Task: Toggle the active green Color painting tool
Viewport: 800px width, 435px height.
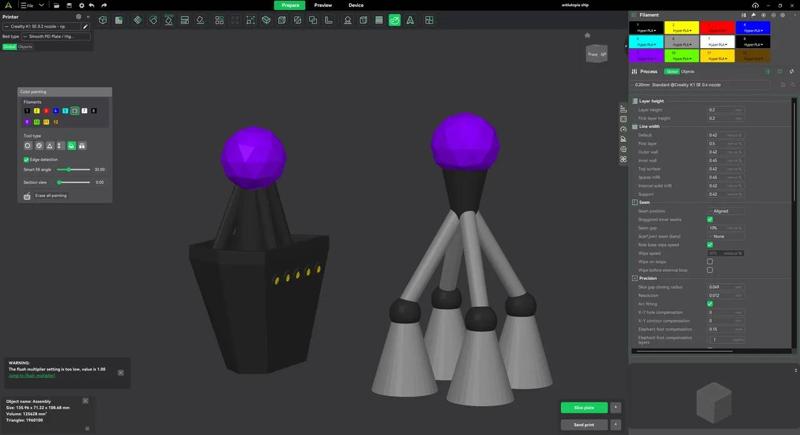Action: 394,20
